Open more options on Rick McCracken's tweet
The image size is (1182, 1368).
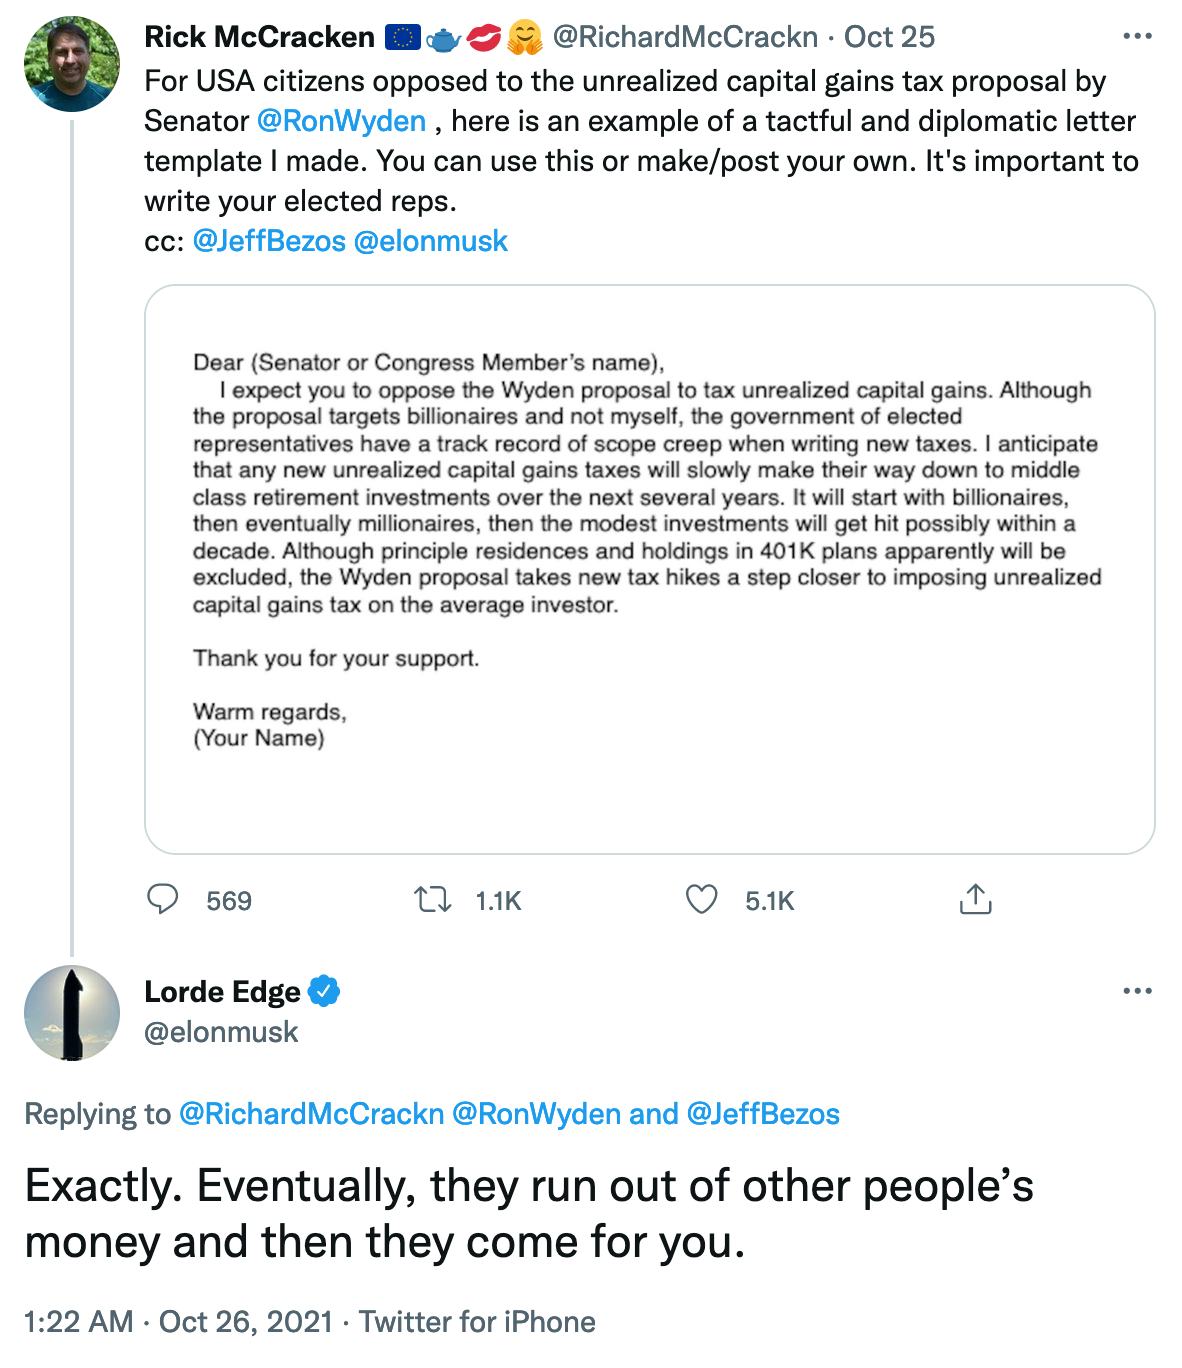(x=1137, y=37)
